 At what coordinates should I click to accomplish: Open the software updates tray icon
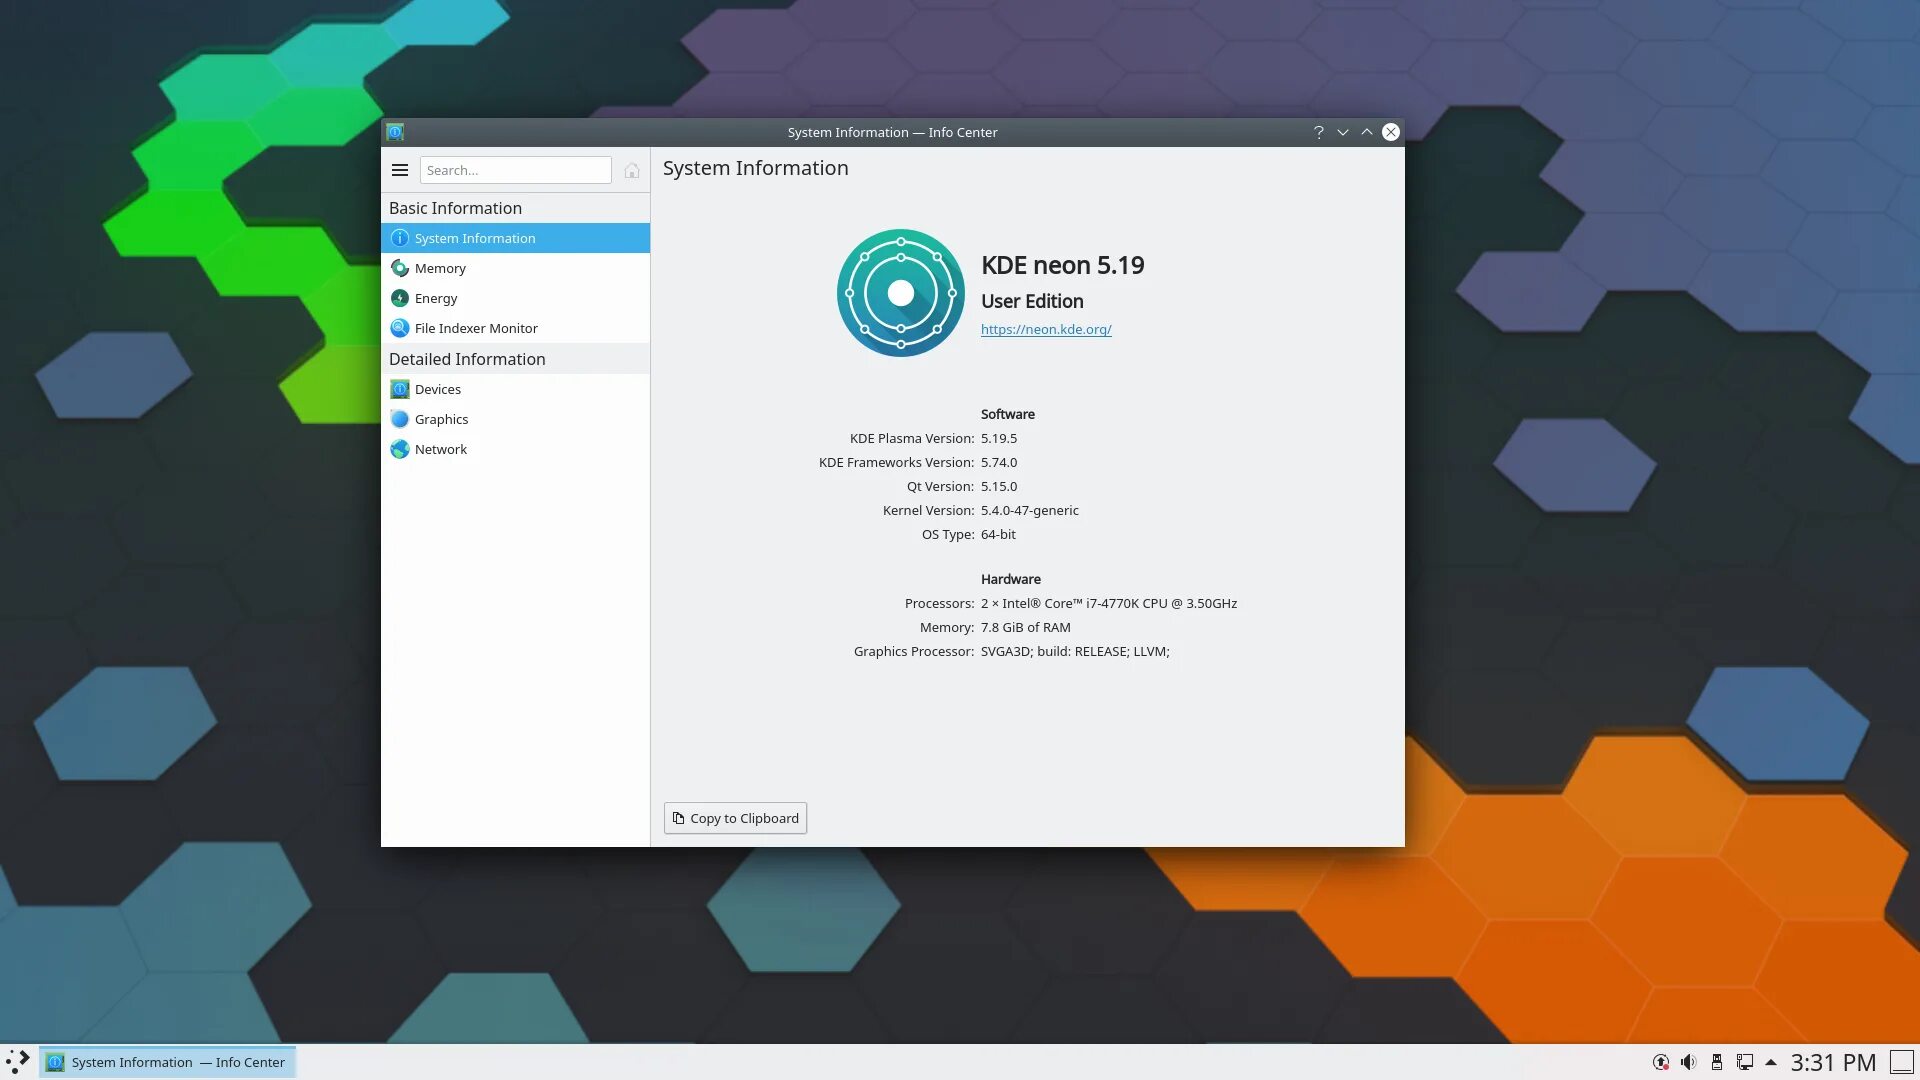[x=1661, y=1062]
